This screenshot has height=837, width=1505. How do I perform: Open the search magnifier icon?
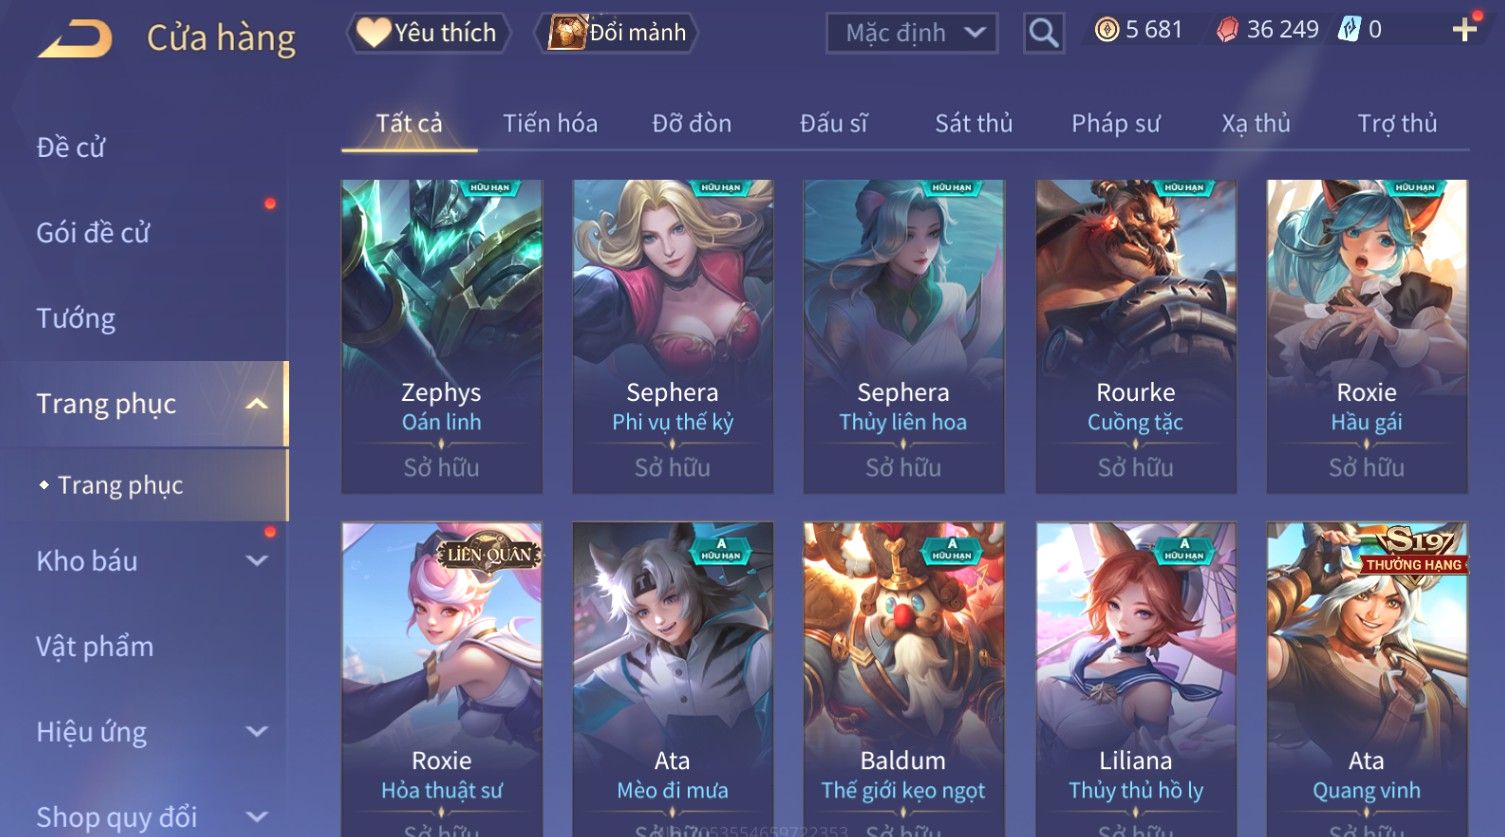(1043, 34)
